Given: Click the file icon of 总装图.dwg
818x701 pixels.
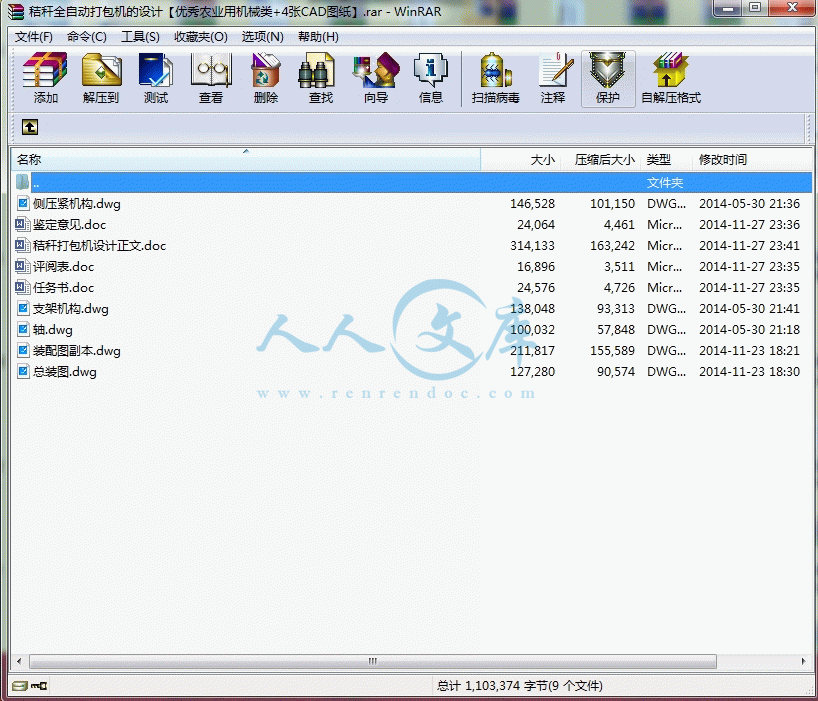Looking at the screenshot, I should [23, 371].
